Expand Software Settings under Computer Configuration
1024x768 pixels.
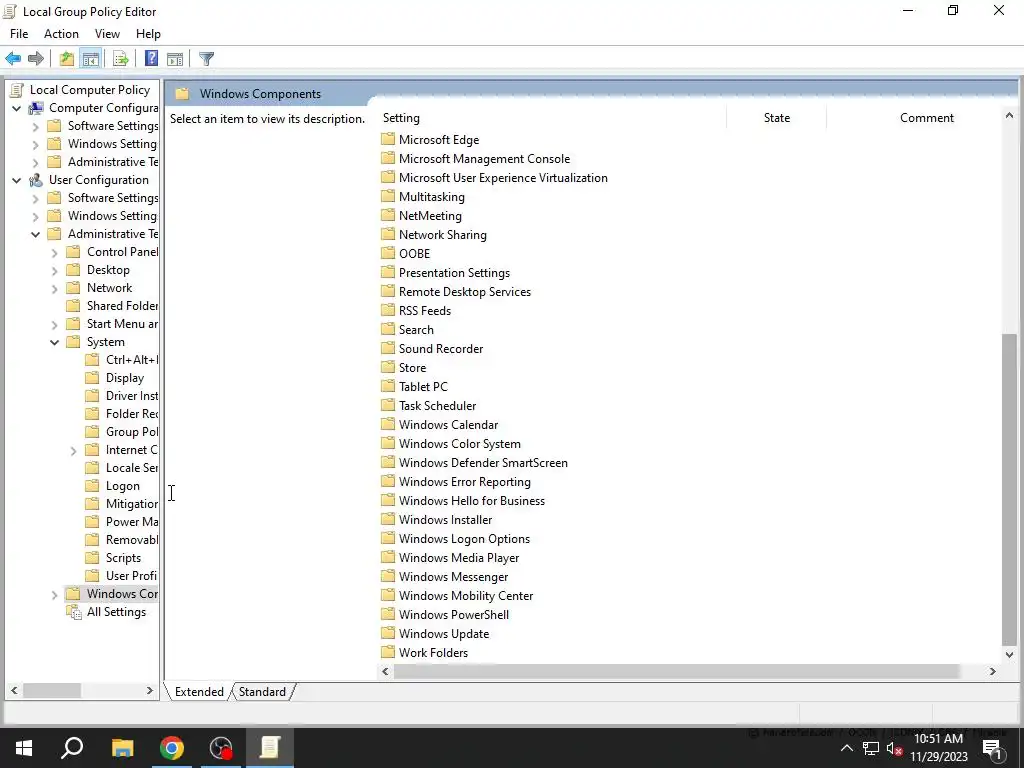tap(36, 126)
